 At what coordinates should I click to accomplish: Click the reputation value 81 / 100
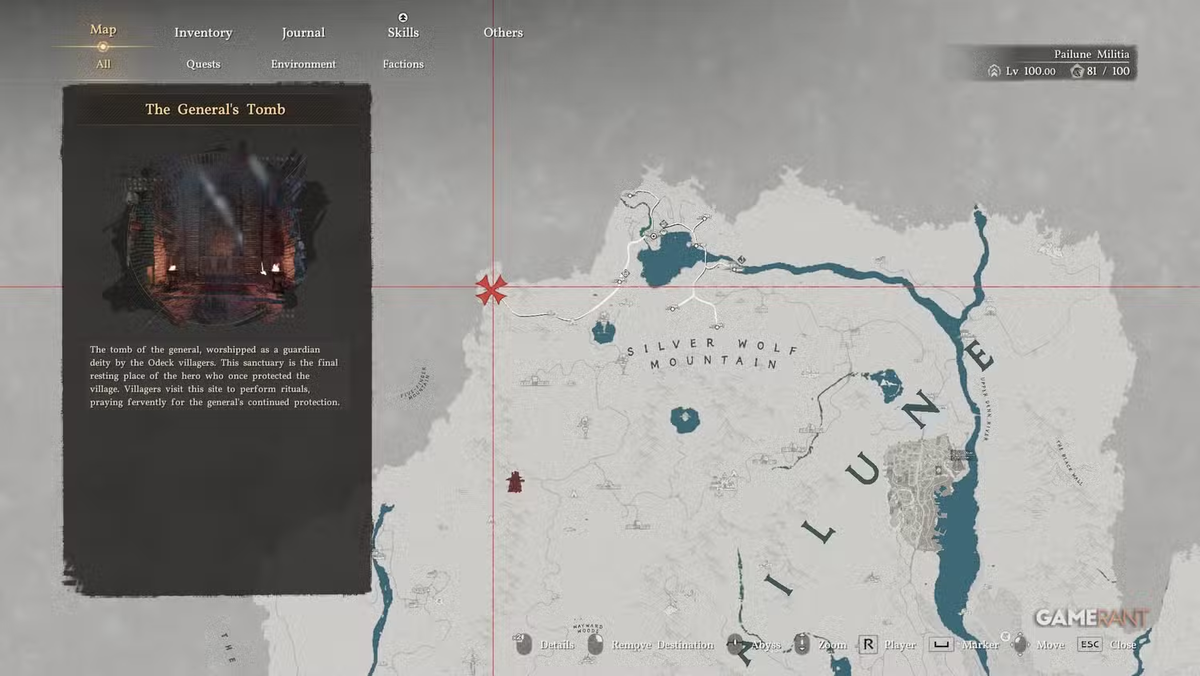(1108, 71)
